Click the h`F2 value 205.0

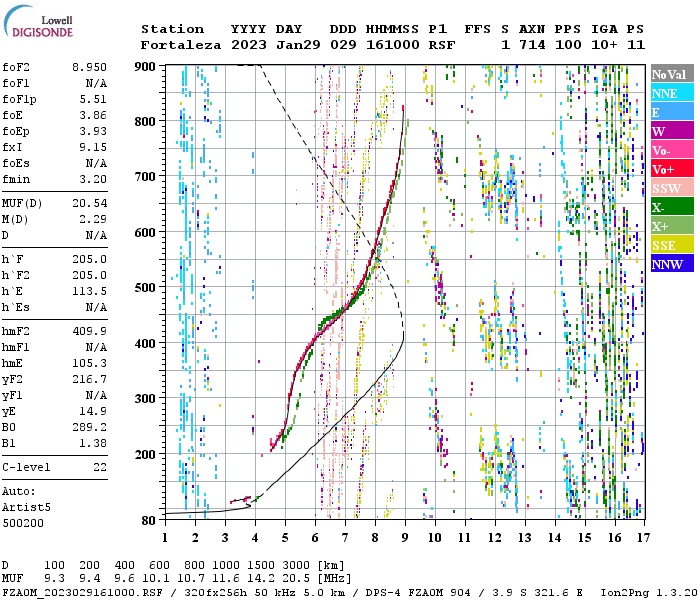(x=89, y=275)
